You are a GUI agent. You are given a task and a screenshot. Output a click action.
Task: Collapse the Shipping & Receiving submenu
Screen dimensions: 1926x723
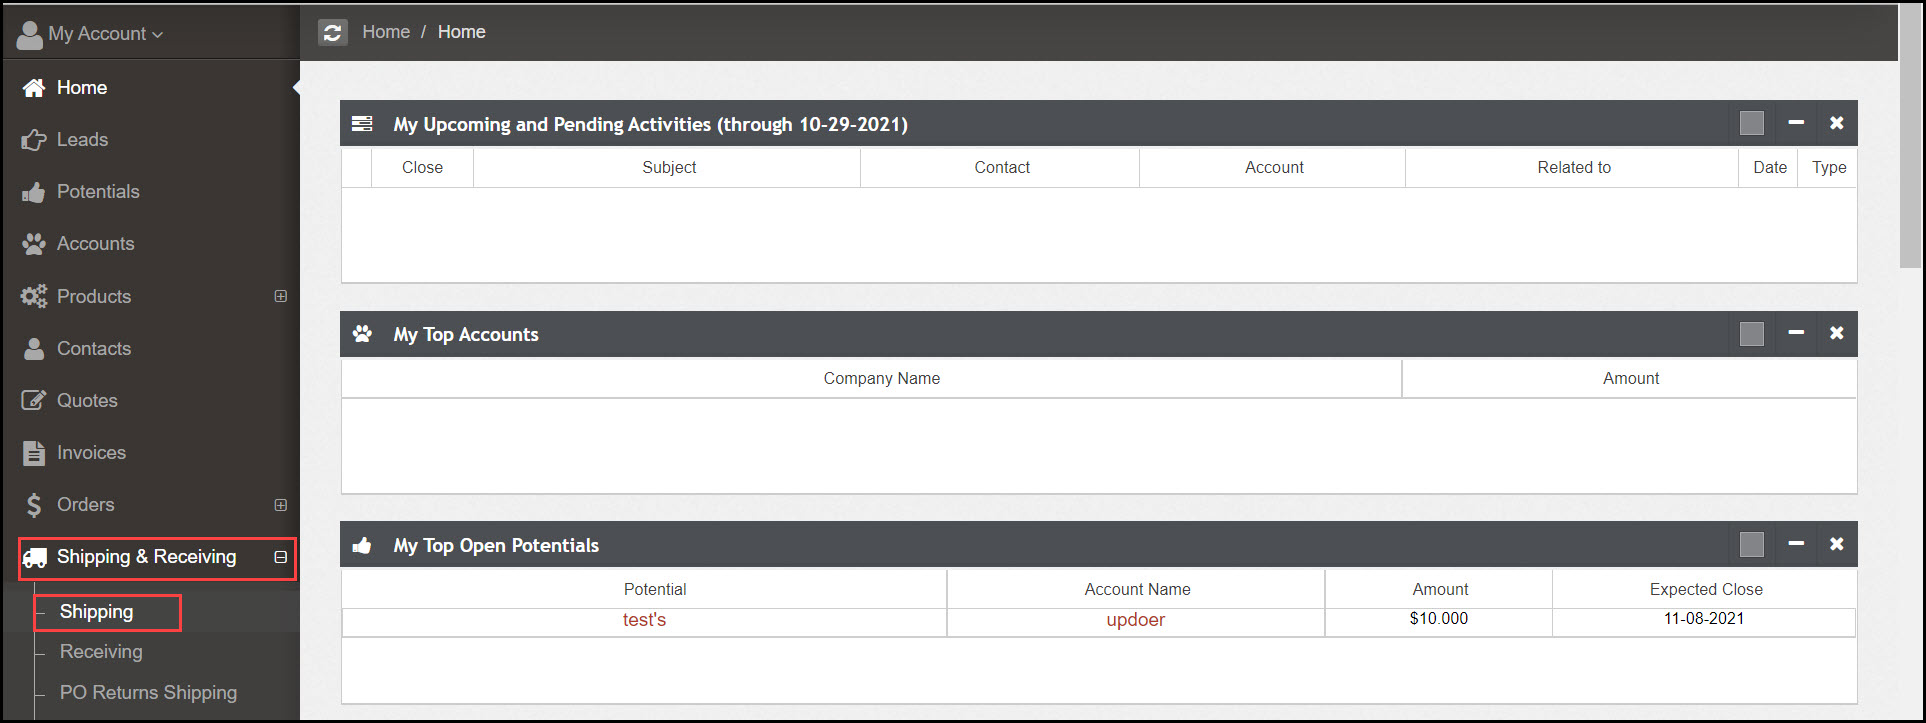[x=281, y=557]
